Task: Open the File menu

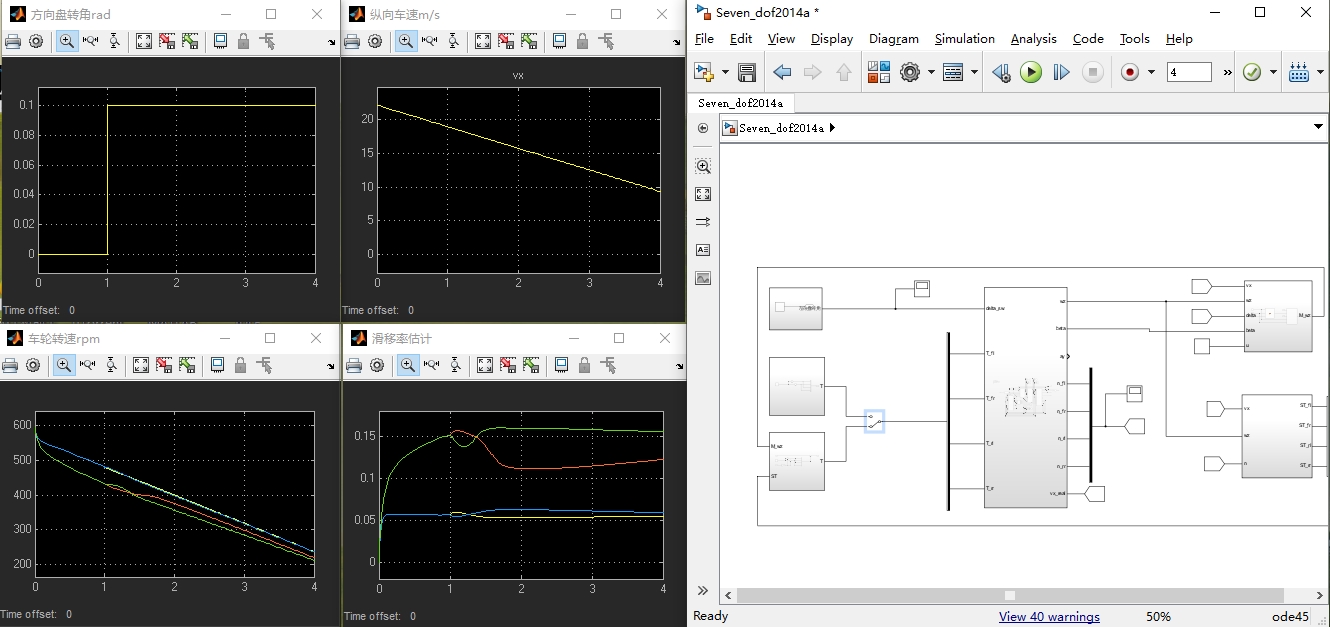Action: (704, 38)
